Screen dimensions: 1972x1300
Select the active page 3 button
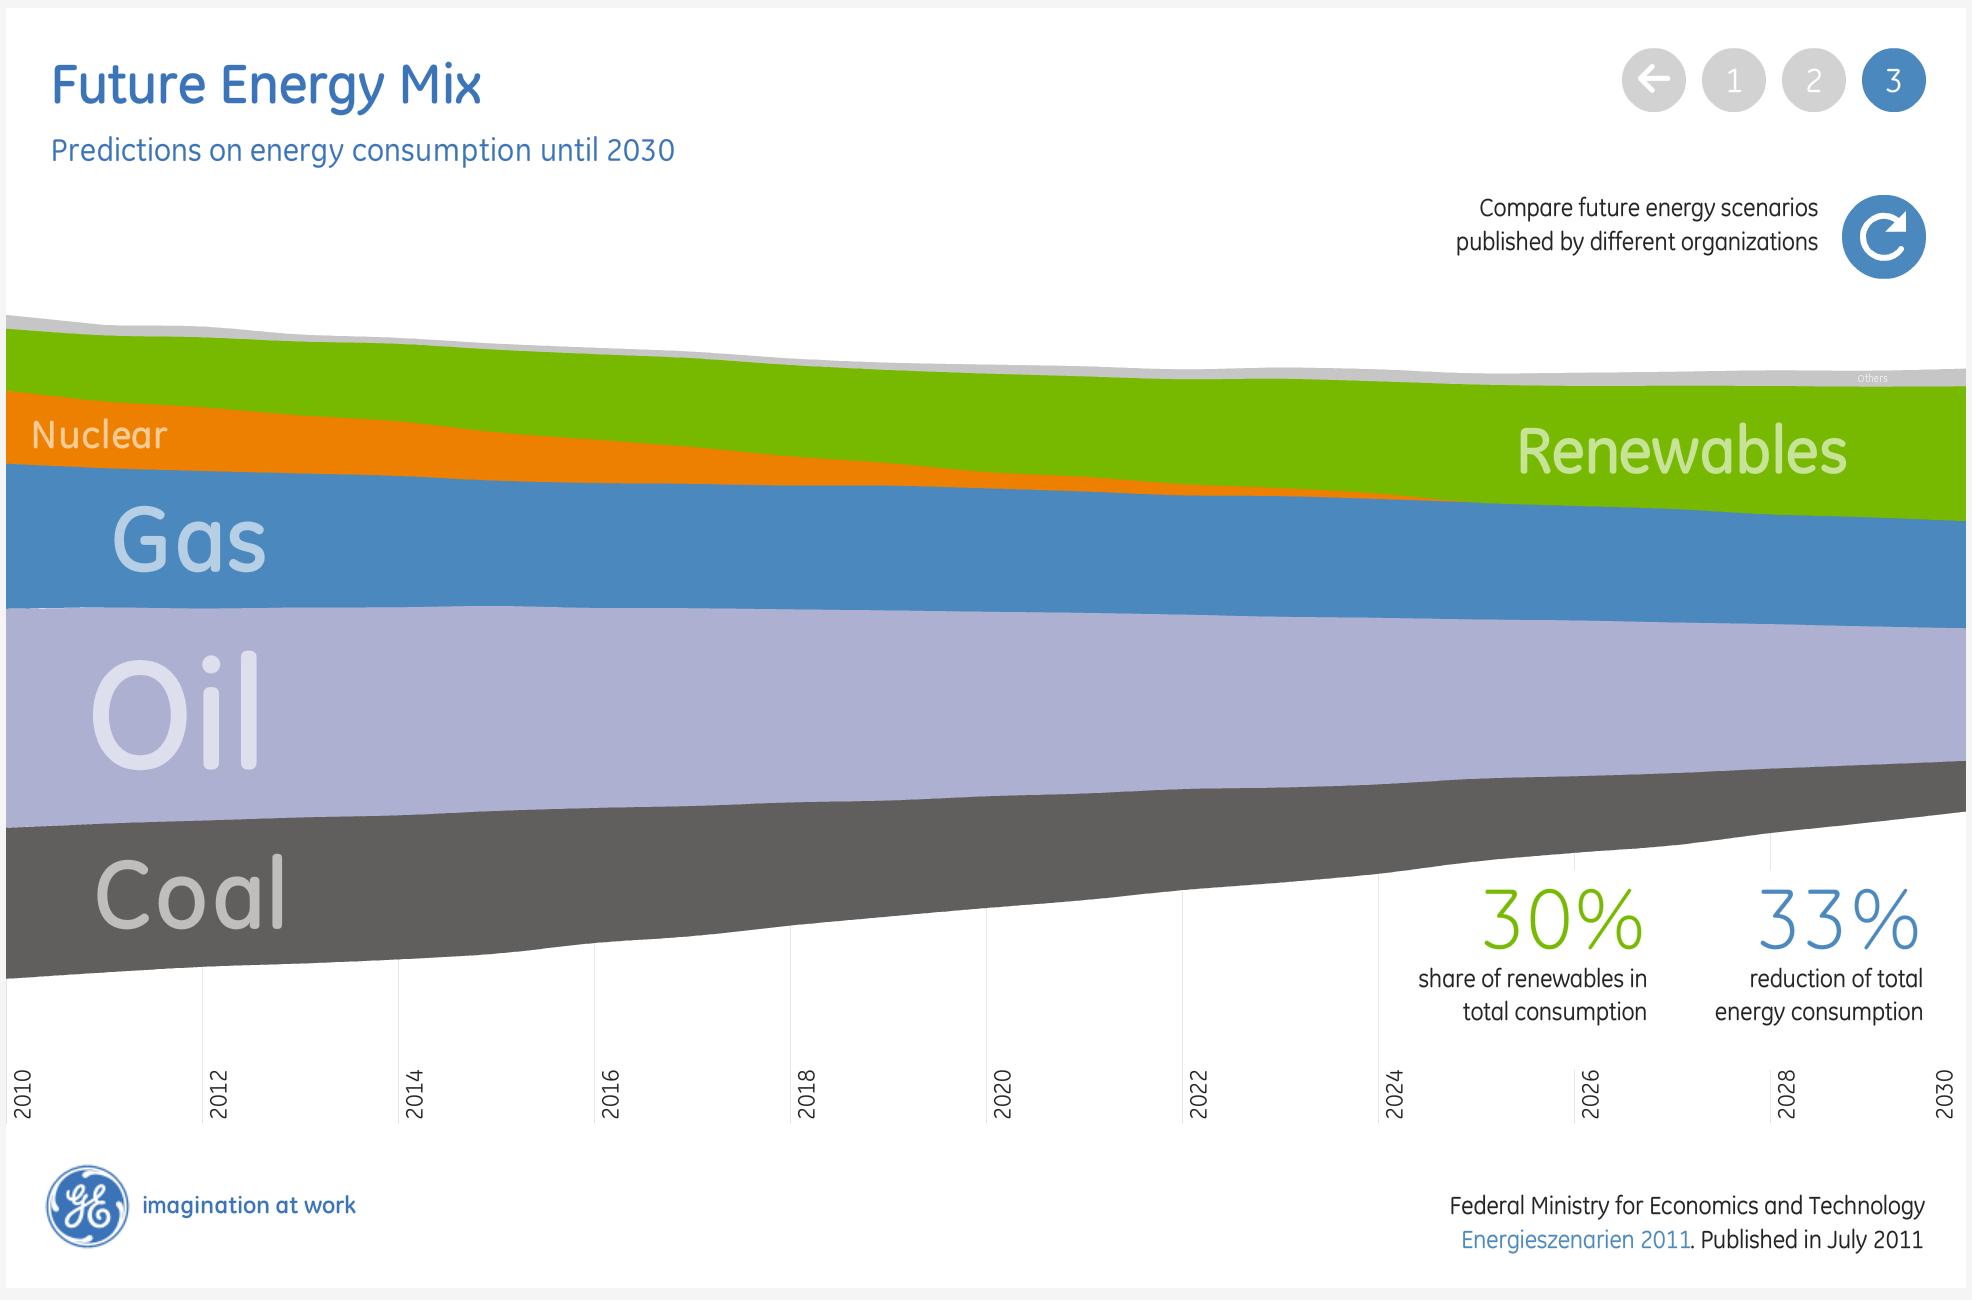(x=1893, y=80)
